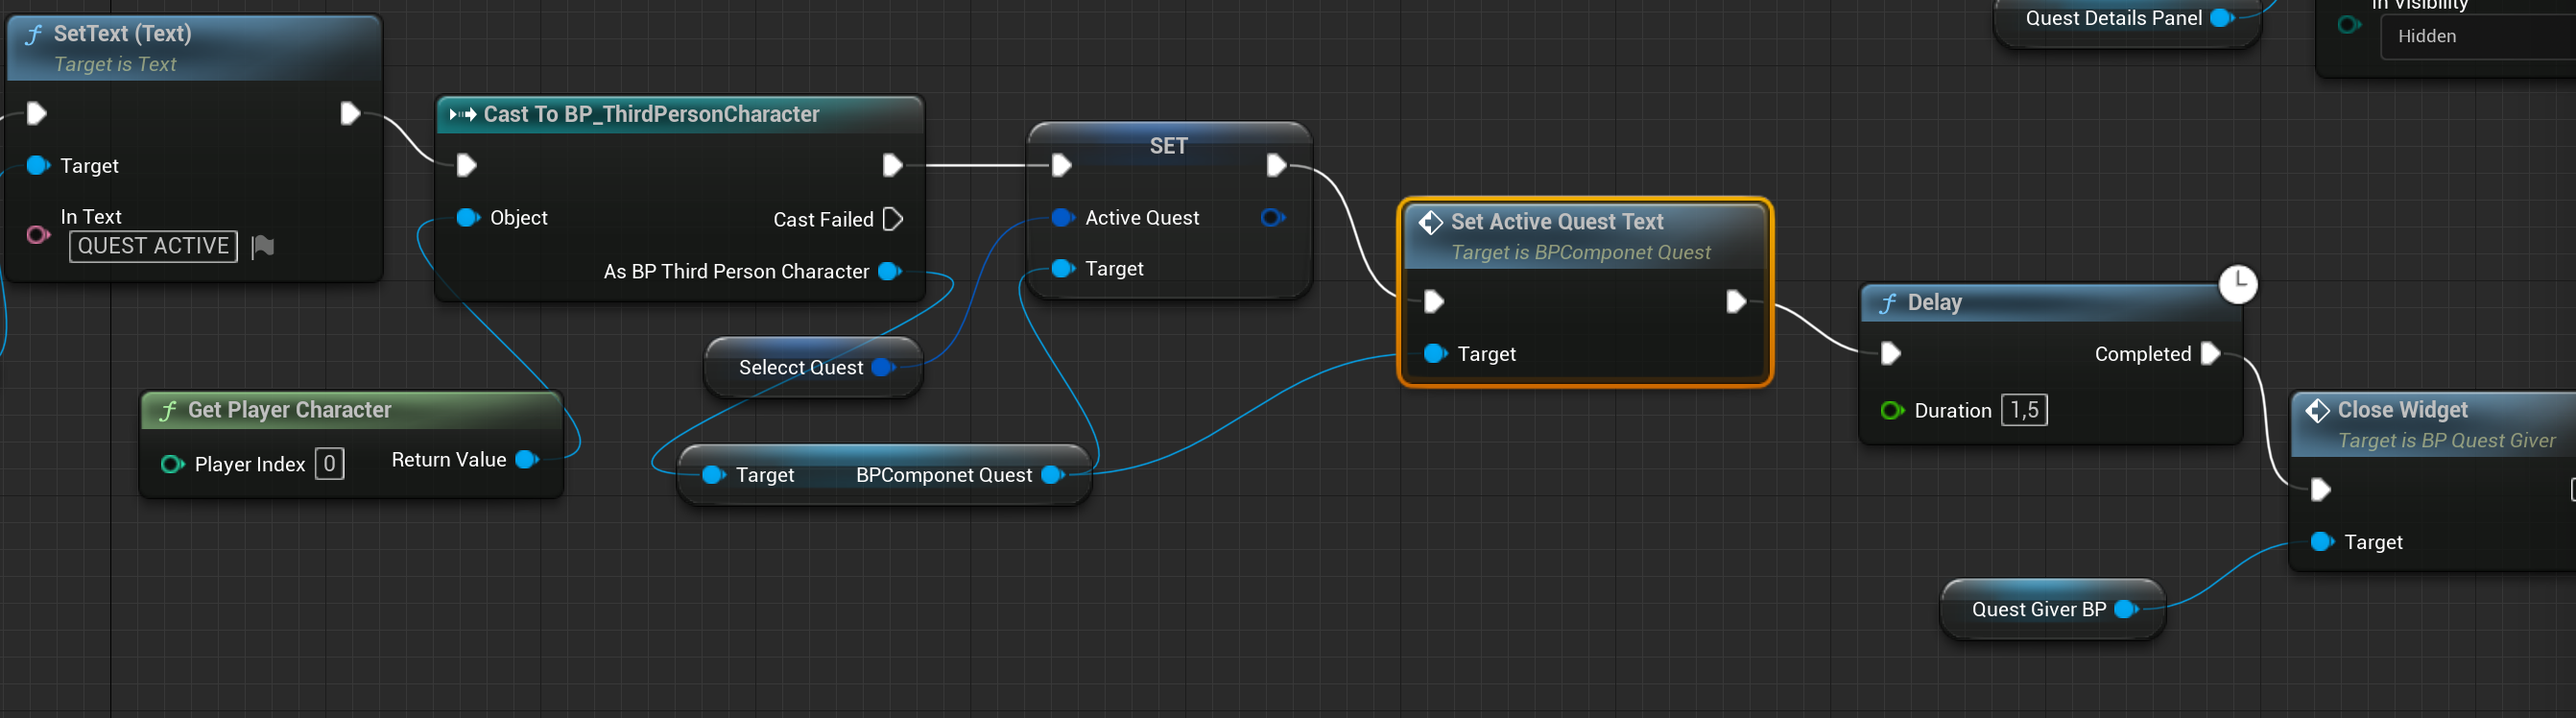This screenshot has height=718, width=2576.
Task: Click the Close Widget node icon
Action: click(x=2317, y=410)
